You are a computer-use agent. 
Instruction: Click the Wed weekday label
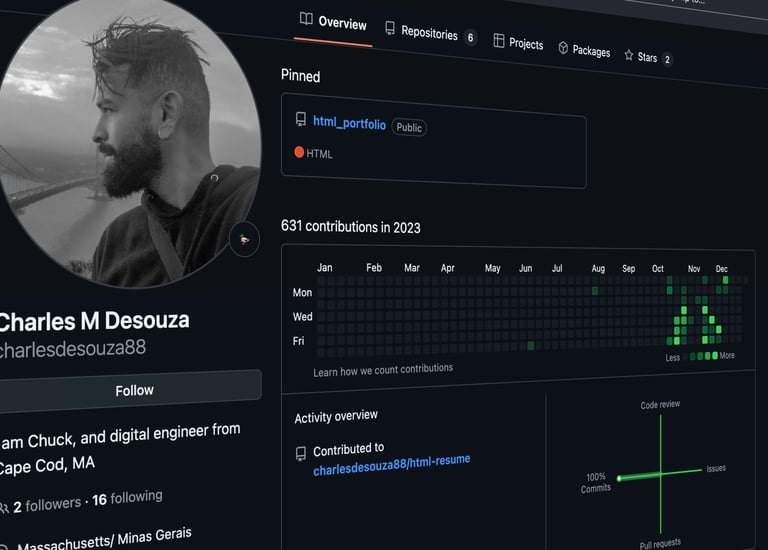click(303, 317)
